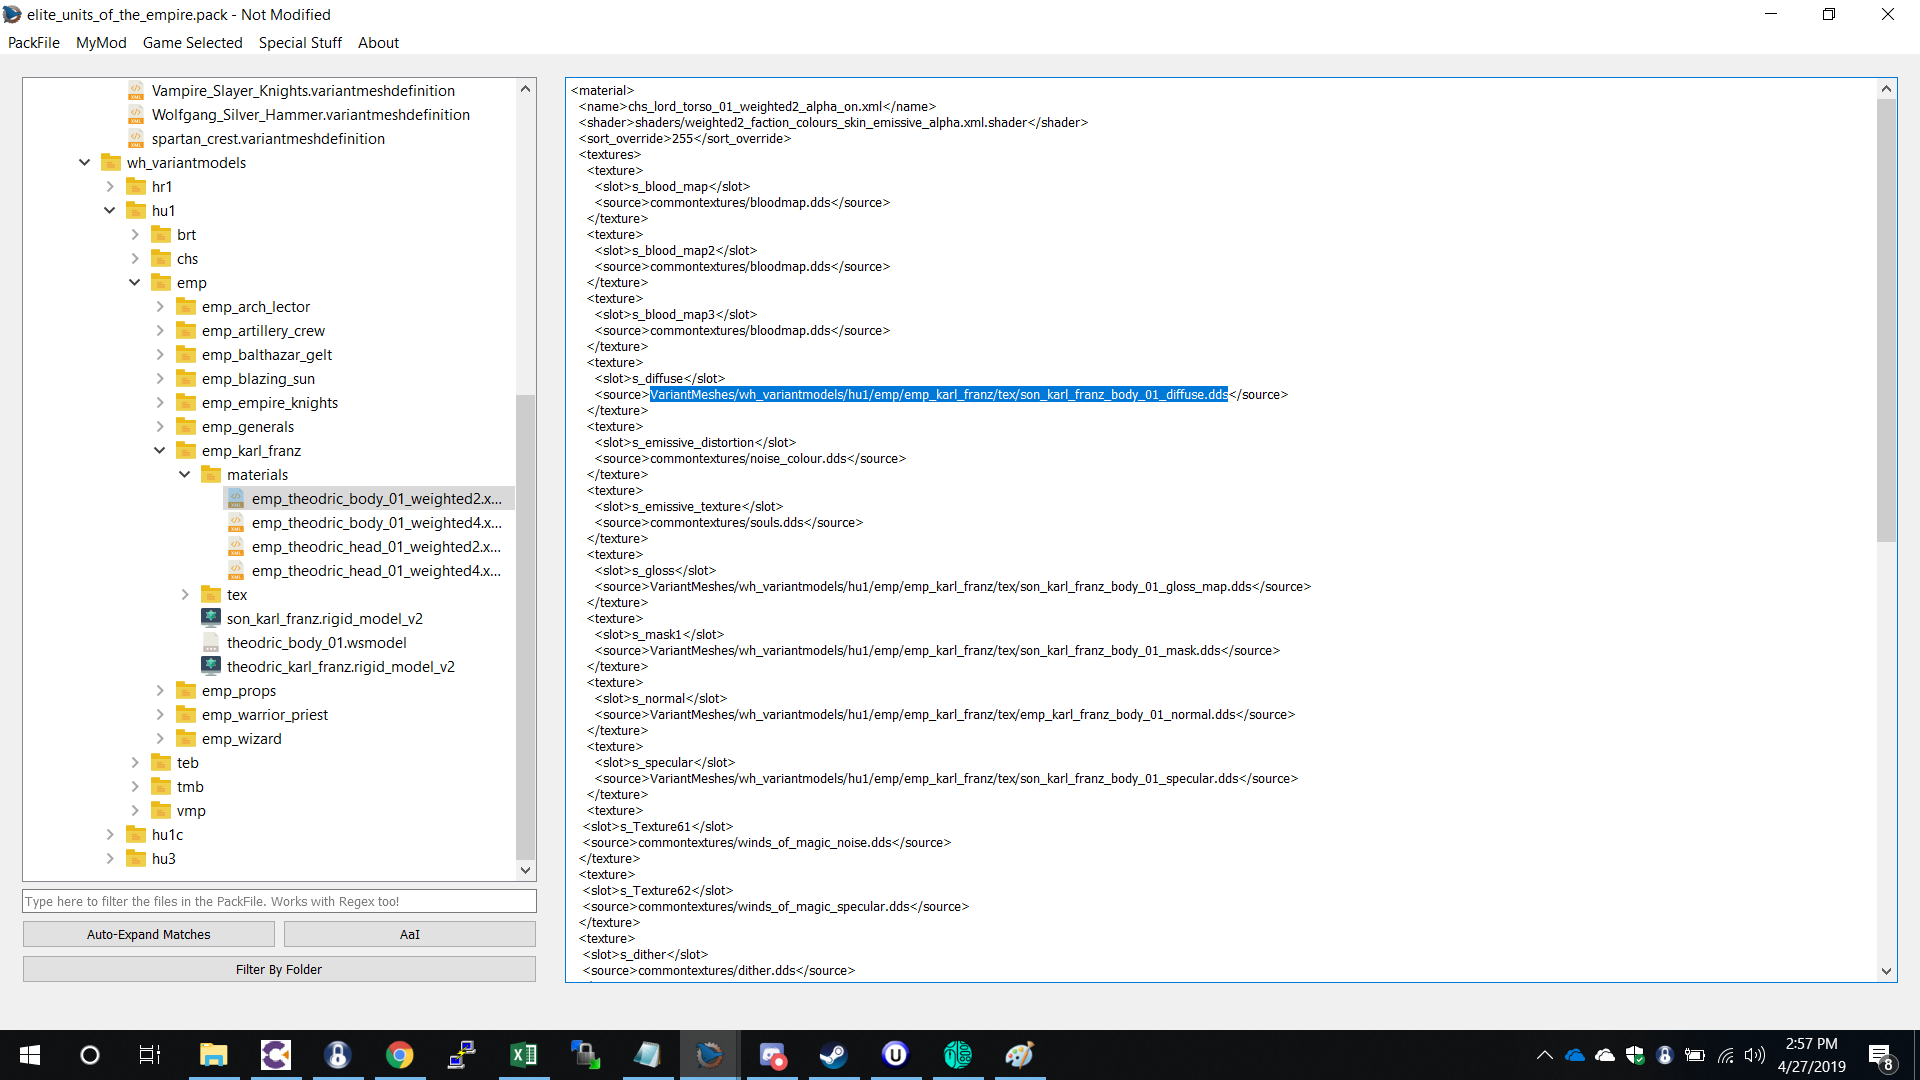Click the emp_theodric_head_01_weighted2 XML file icon
This screenshot has width=1920, height=1080.
click(236, 546)
